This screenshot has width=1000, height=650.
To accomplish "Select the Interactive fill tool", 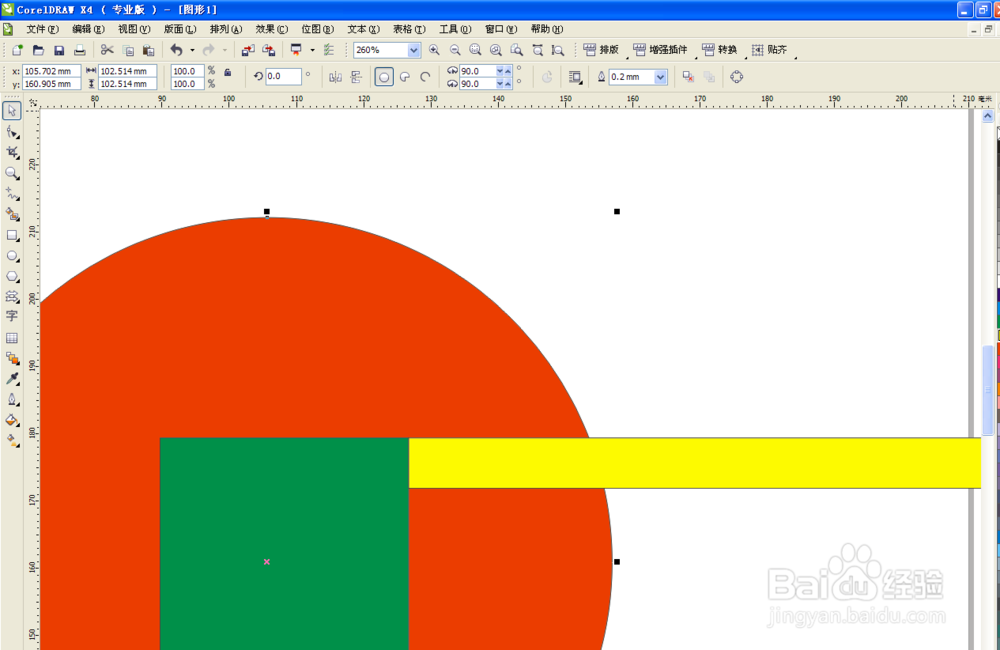I will (x=12, y=440).
